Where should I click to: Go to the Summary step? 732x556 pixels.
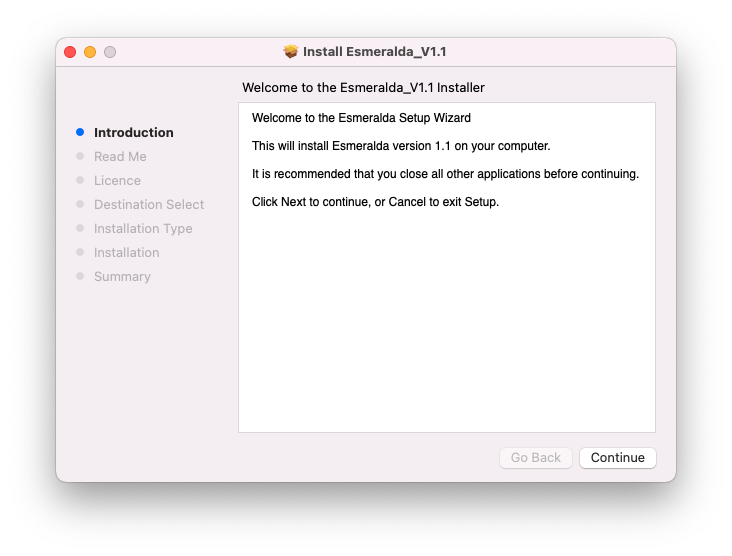(x=122, y=276)
